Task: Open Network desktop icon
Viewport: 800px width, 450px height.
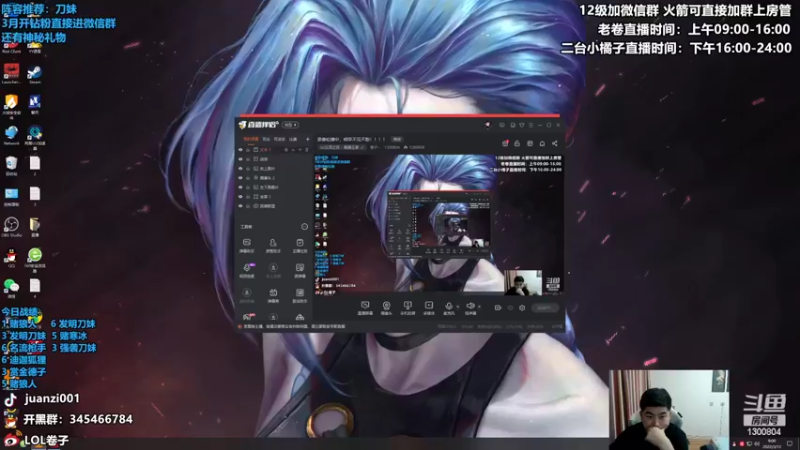Action: (11, 135)
